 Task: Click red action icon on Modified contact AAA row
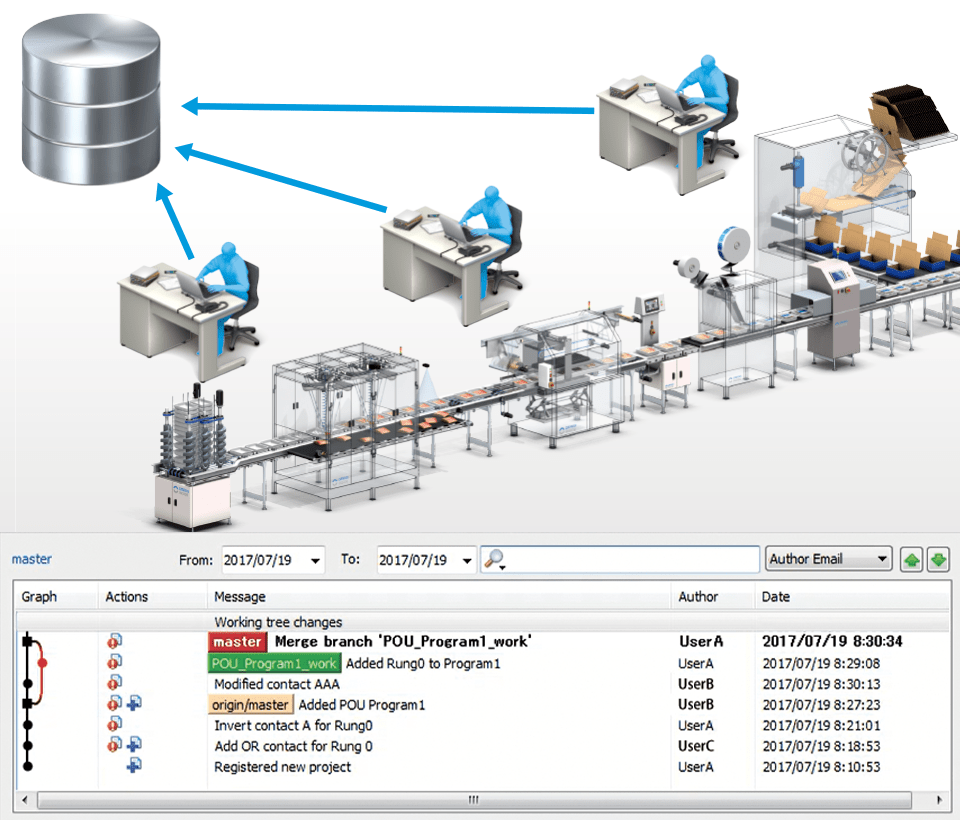click(114, 683)
